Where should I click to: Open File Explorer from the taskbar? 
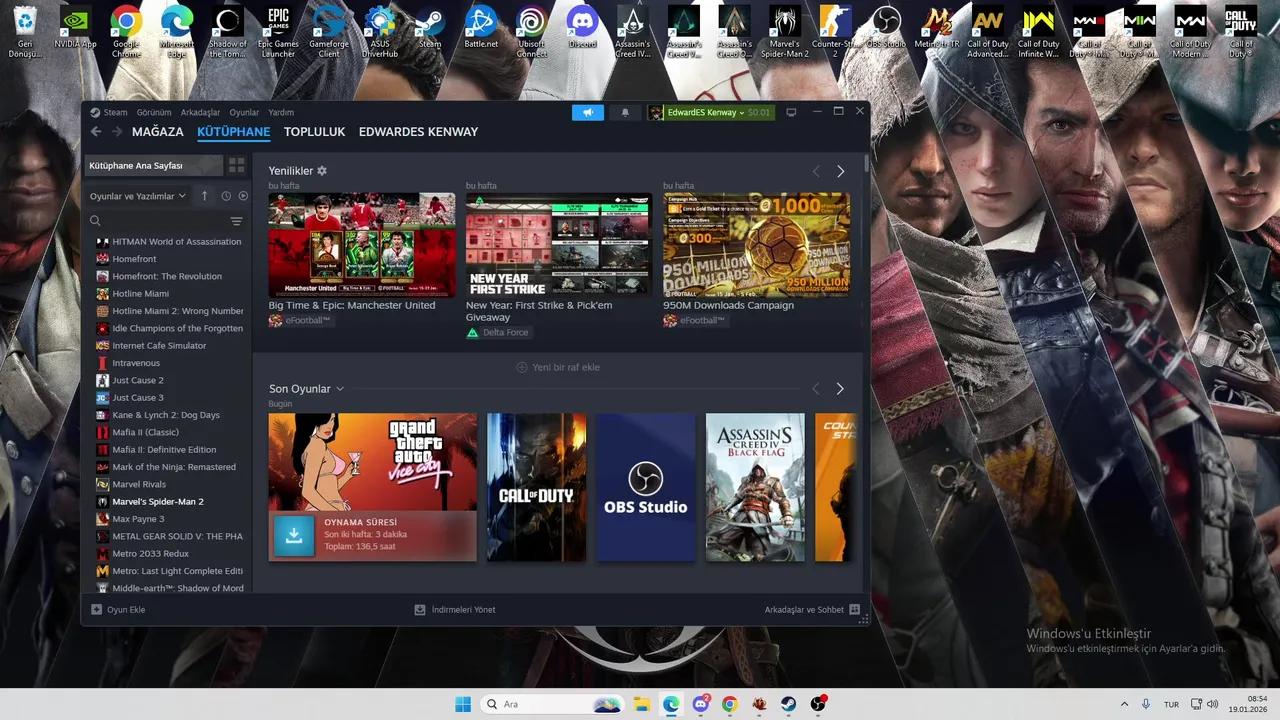[641, 704]
